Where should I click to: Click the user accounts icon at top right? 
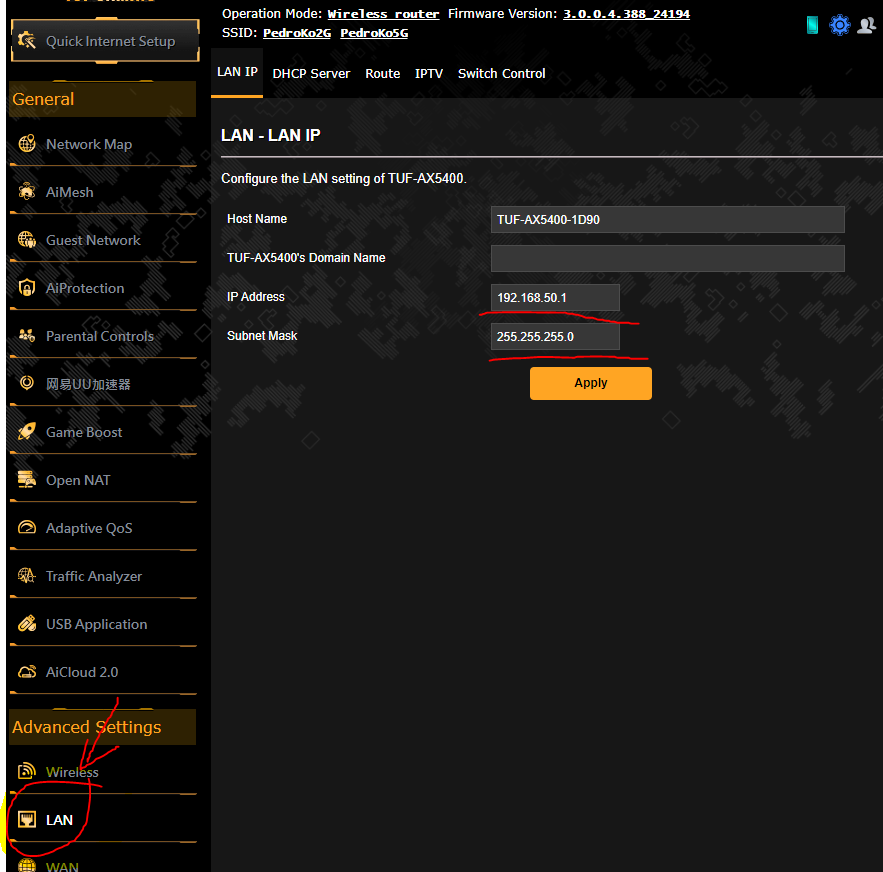coord(866,25)
